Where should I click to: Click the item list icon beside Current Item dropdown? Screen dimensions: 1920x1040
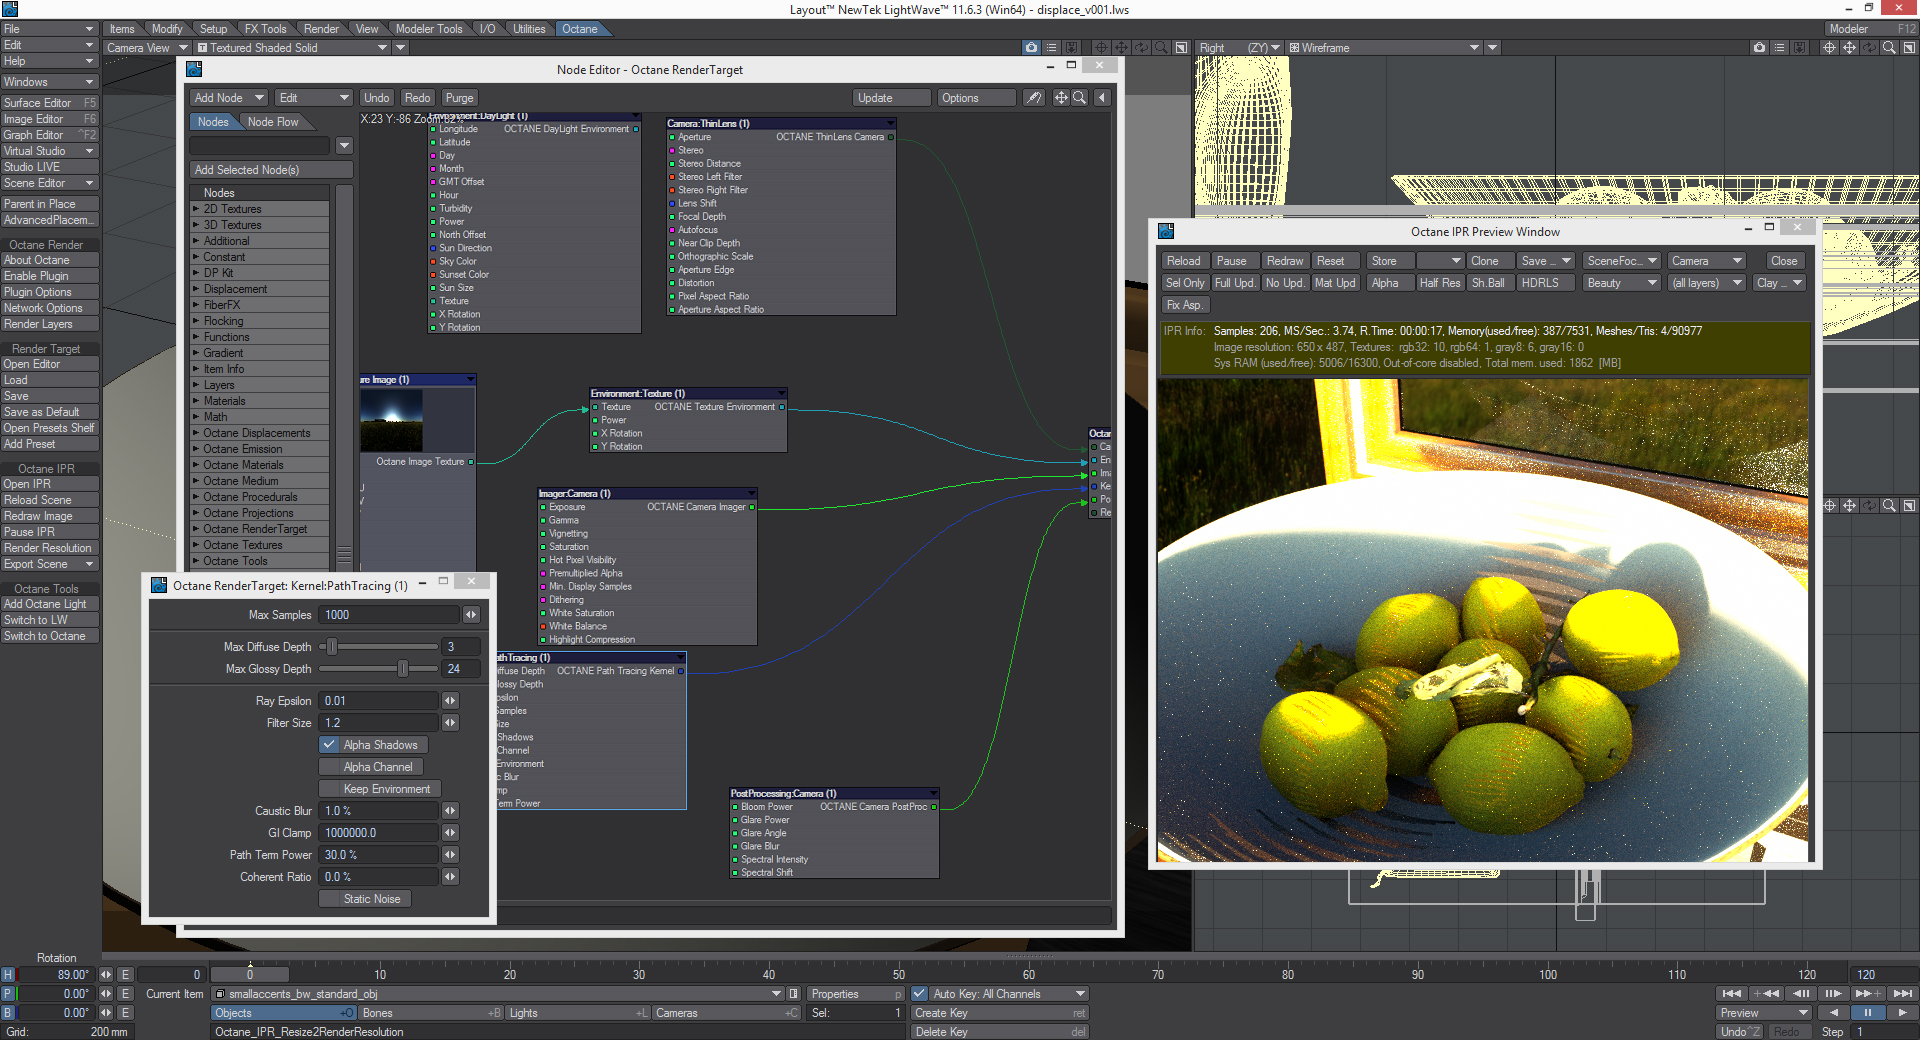tap(794, 994)
